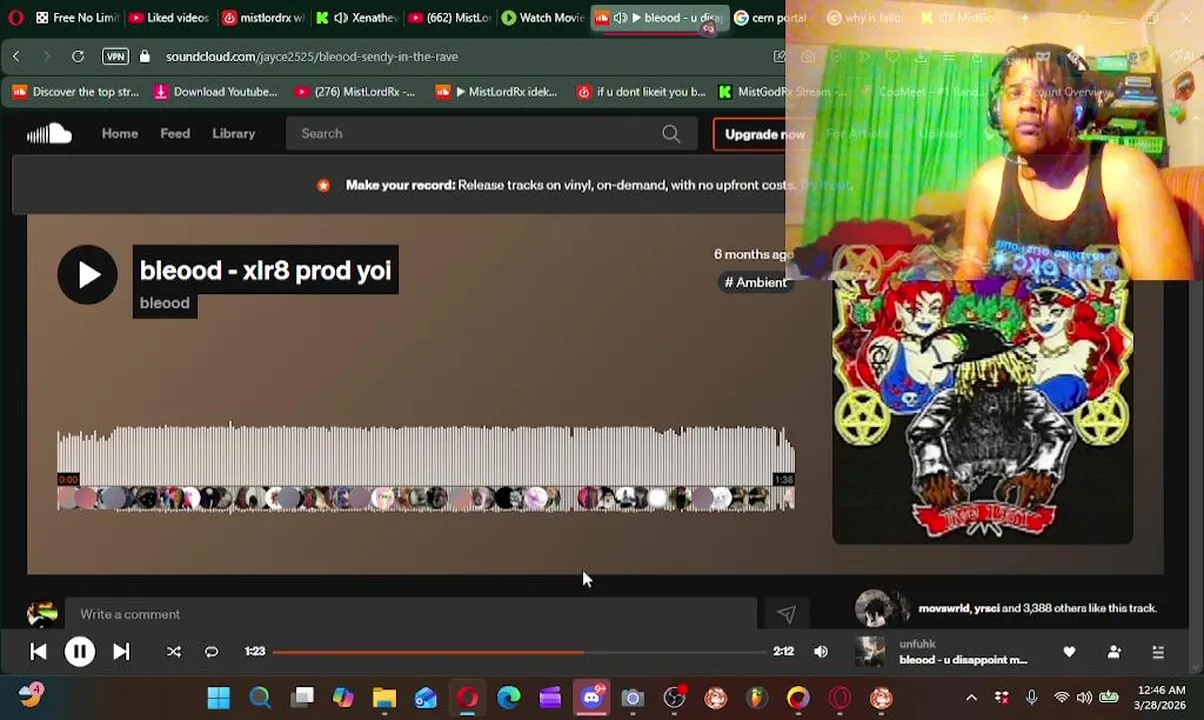Switch to the Watch Movie browser tab

tap(541, 18)
